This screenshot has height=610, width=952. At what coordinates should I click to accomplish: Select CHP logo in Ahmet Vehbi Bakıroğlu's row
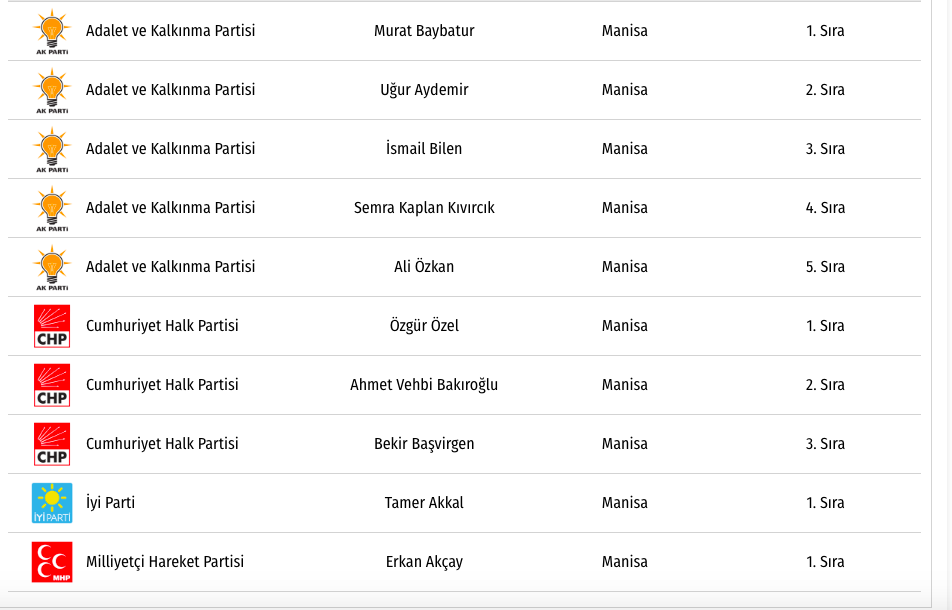[x=52, y=385]
